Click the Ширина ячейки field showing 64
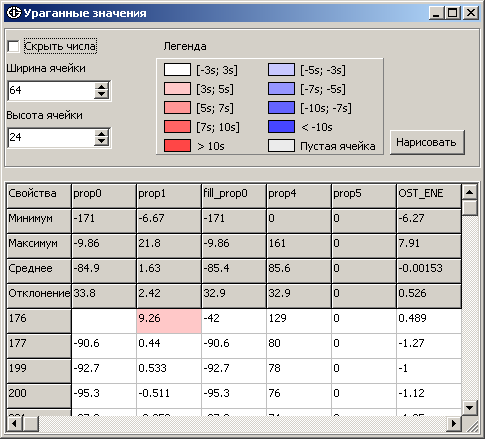The image size is (485, 439). pyautogui.click(x=51, y=90)
